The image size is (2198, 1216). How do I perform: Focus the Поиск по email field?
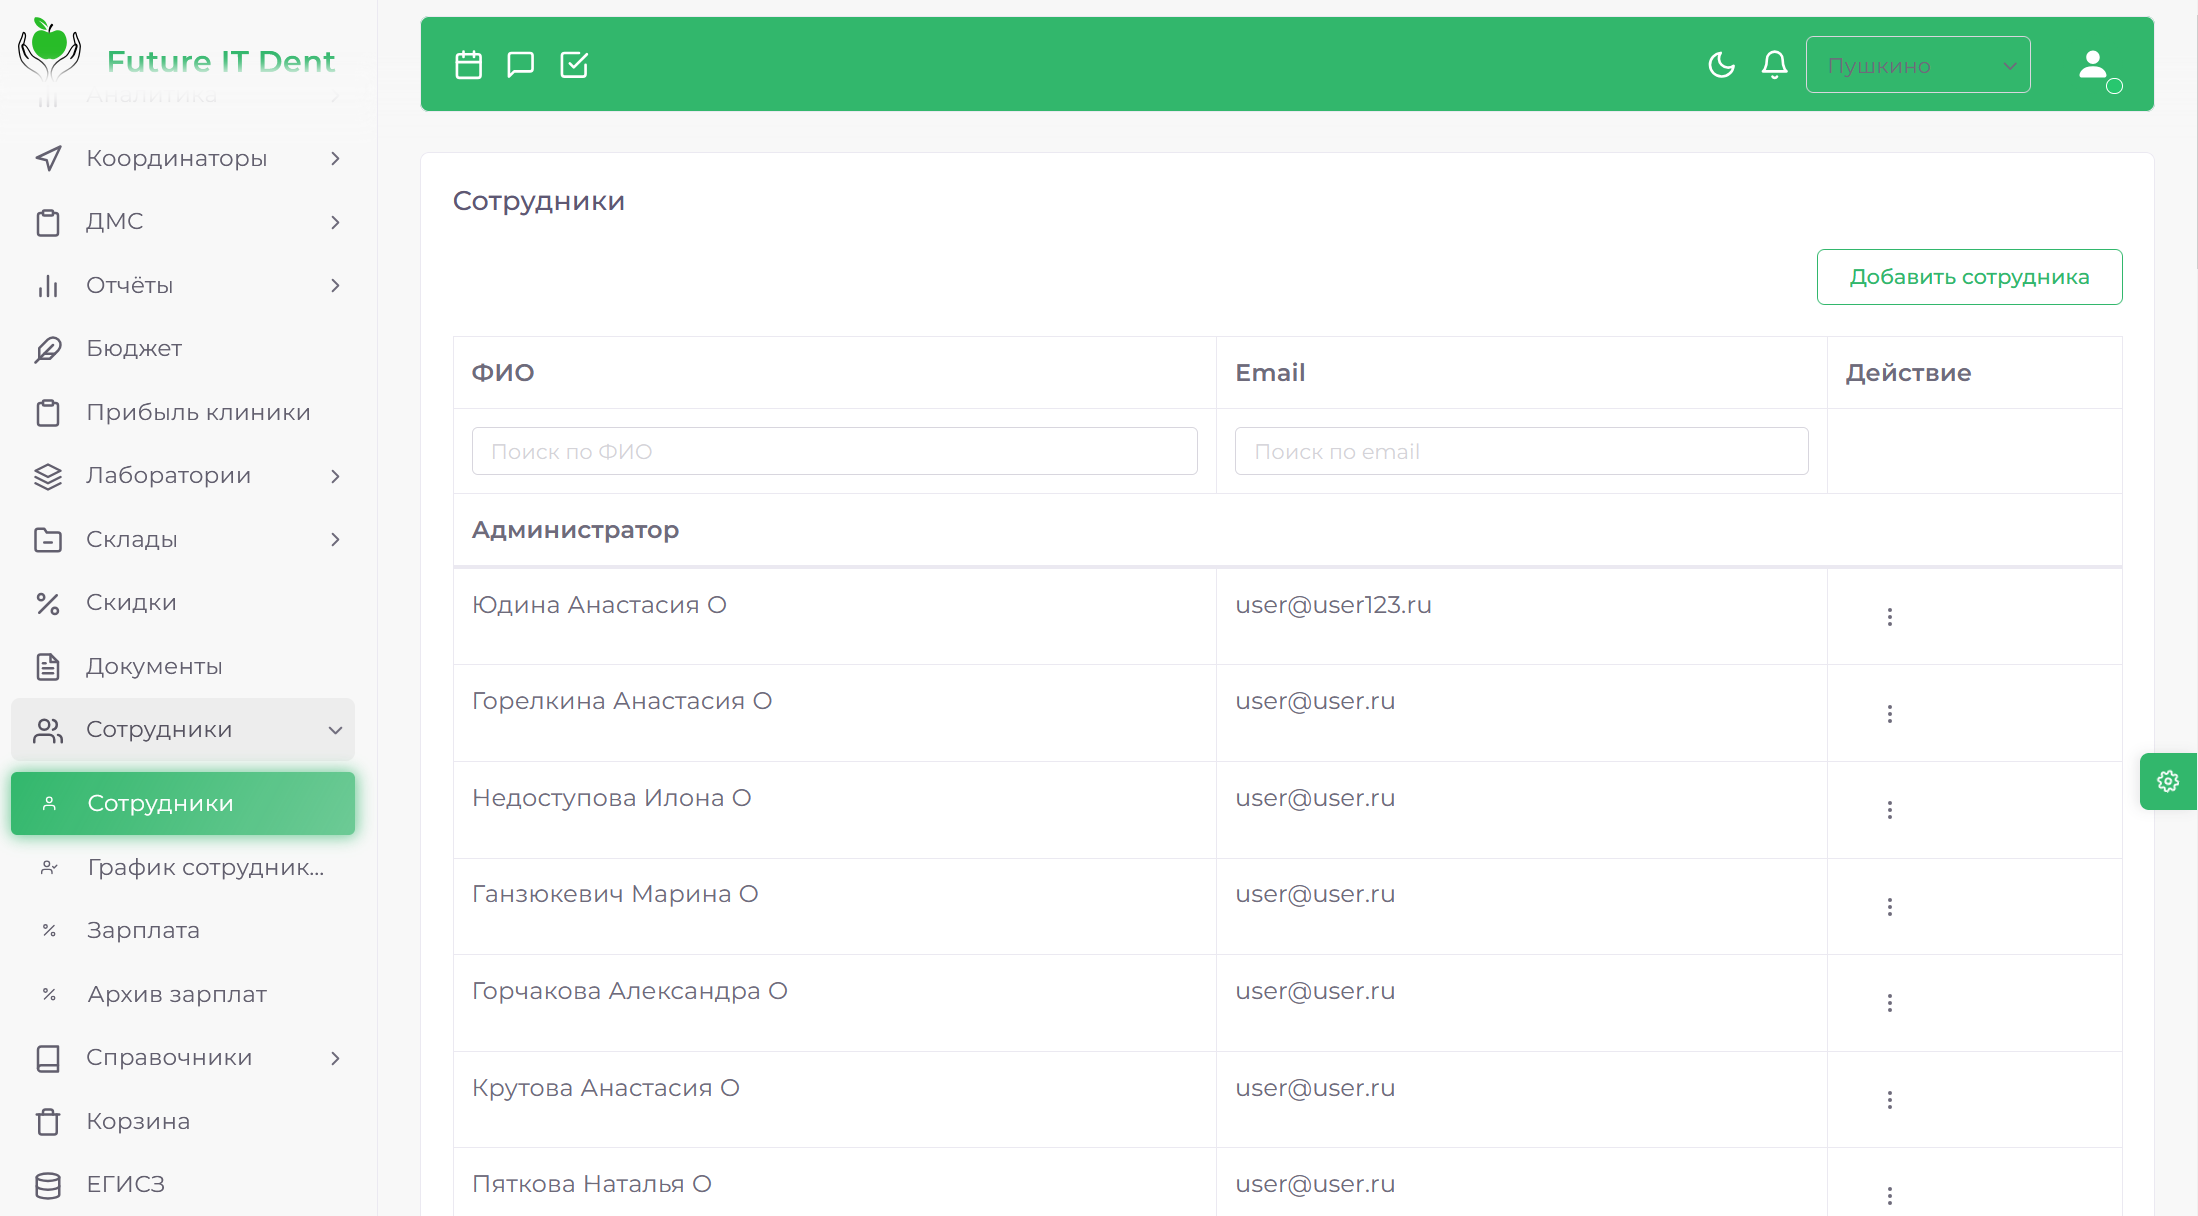click(x=1521, y=451)
